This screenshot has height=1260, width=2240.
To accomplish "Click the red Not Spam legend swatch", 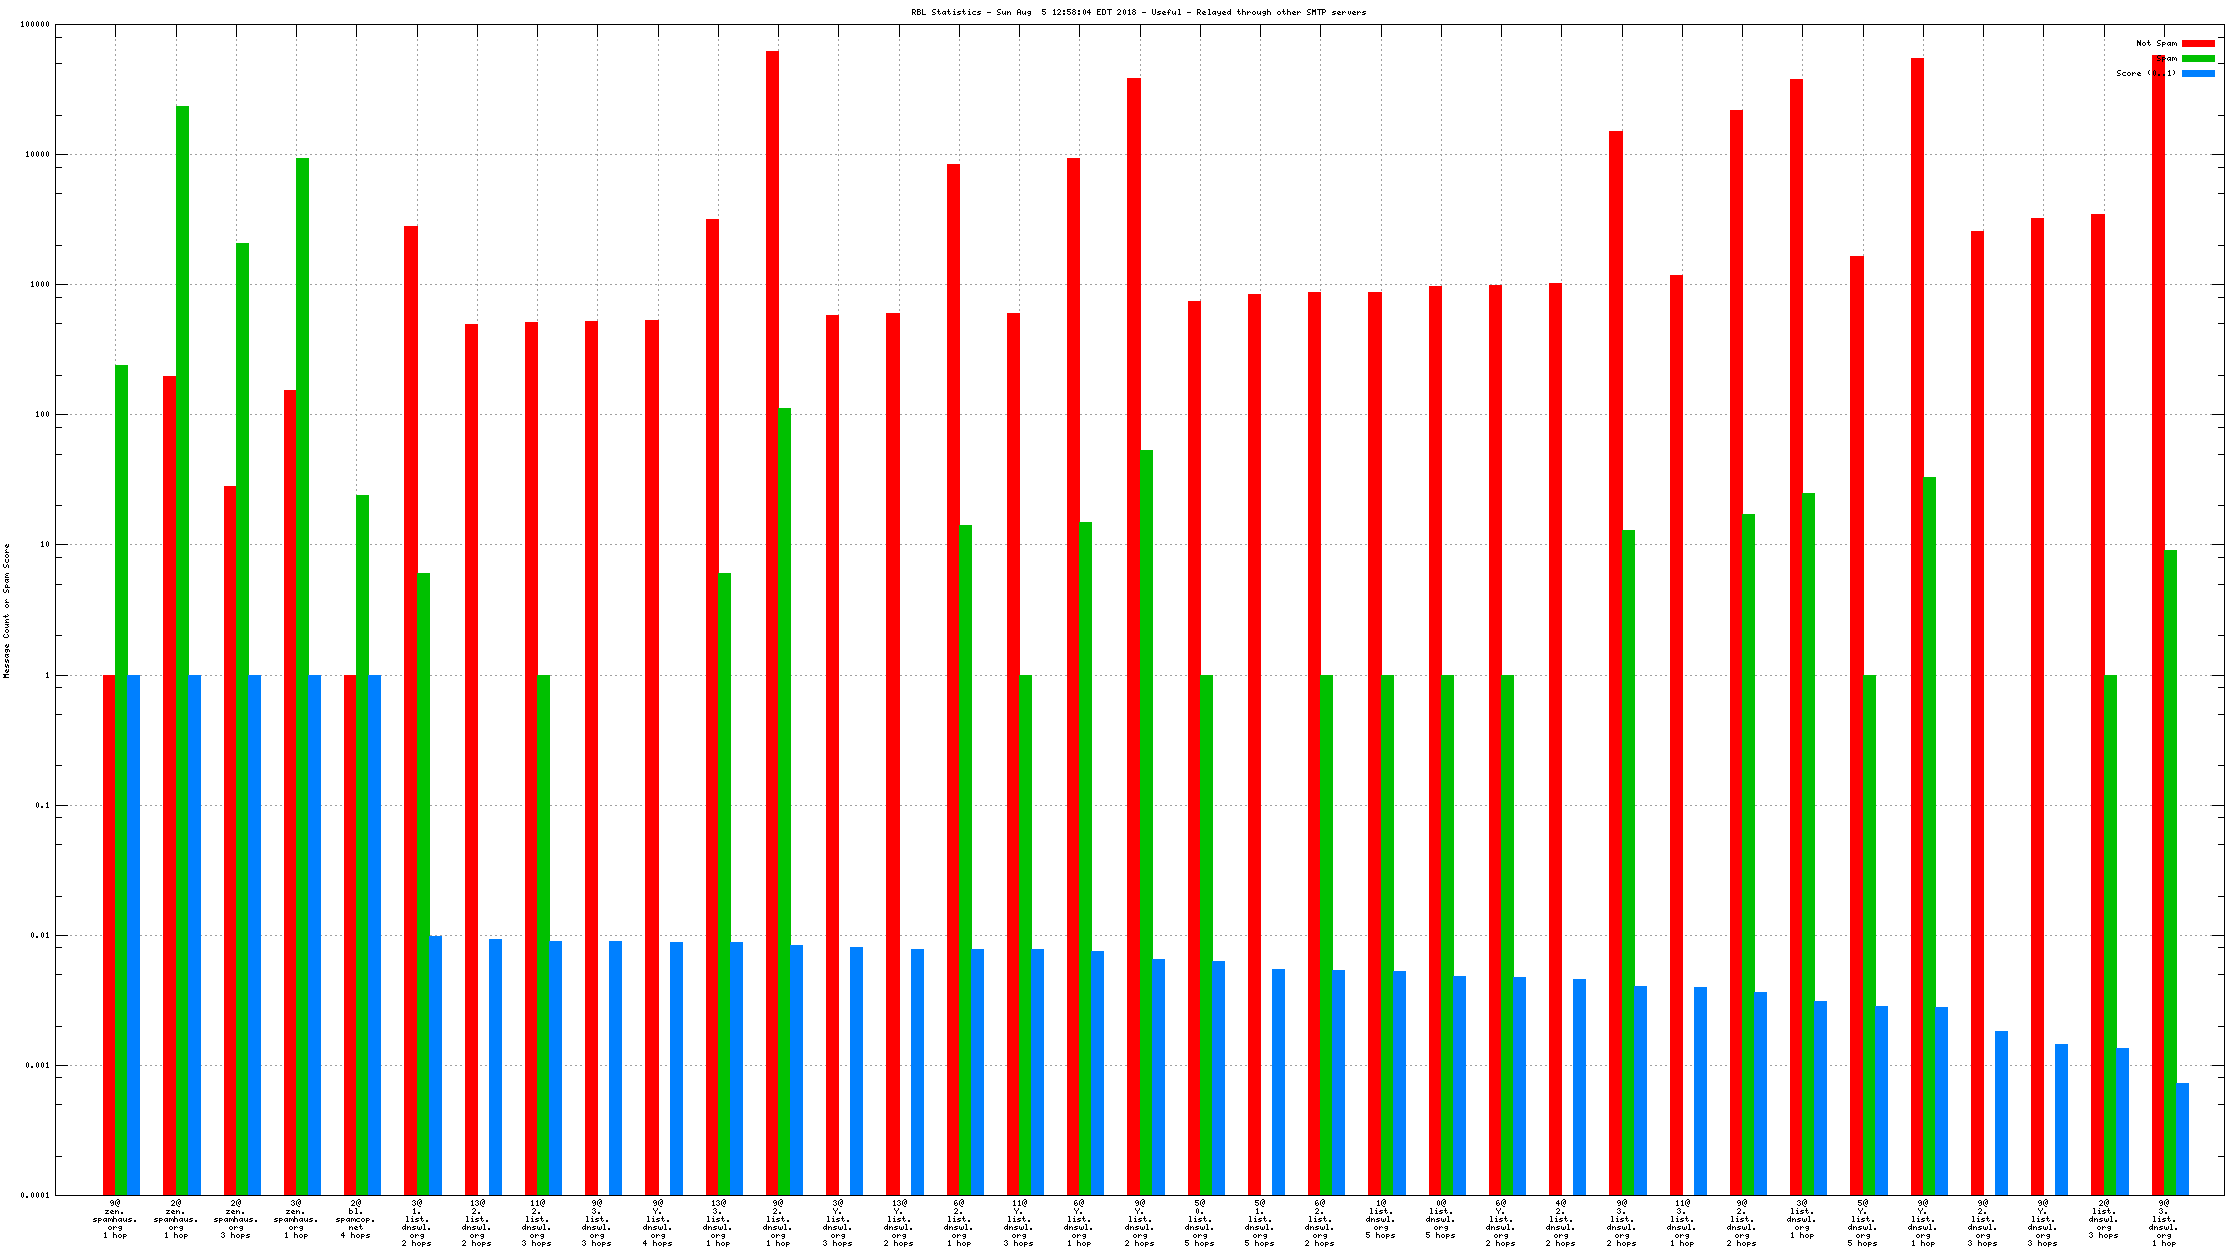I will click(2198, 43).
